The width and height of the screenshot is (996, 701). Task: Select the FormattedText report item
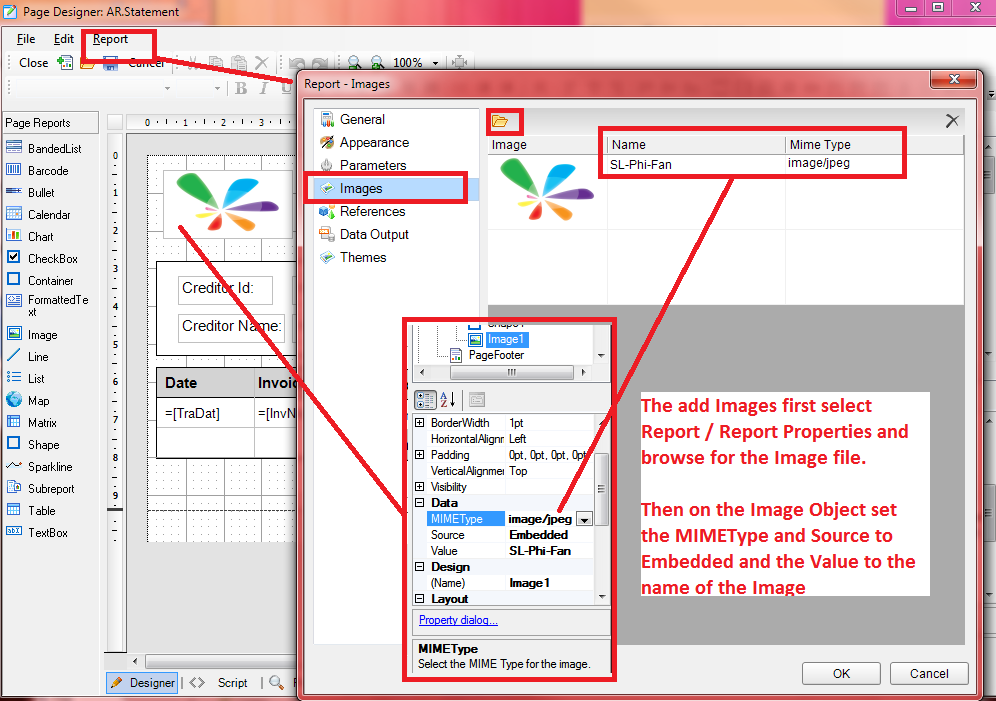click(48, 305)
